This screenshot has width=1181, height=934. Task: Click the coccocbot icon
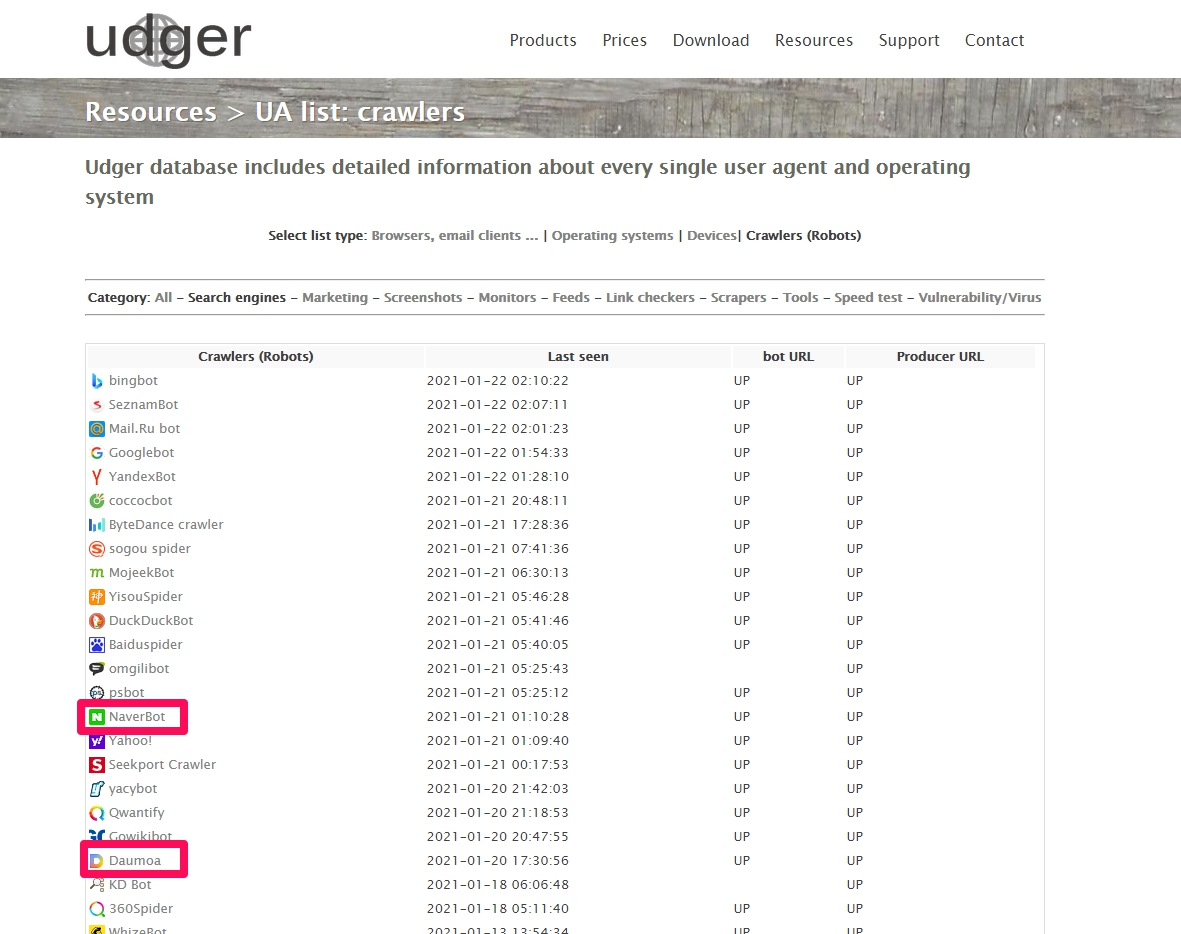[96, 501]
